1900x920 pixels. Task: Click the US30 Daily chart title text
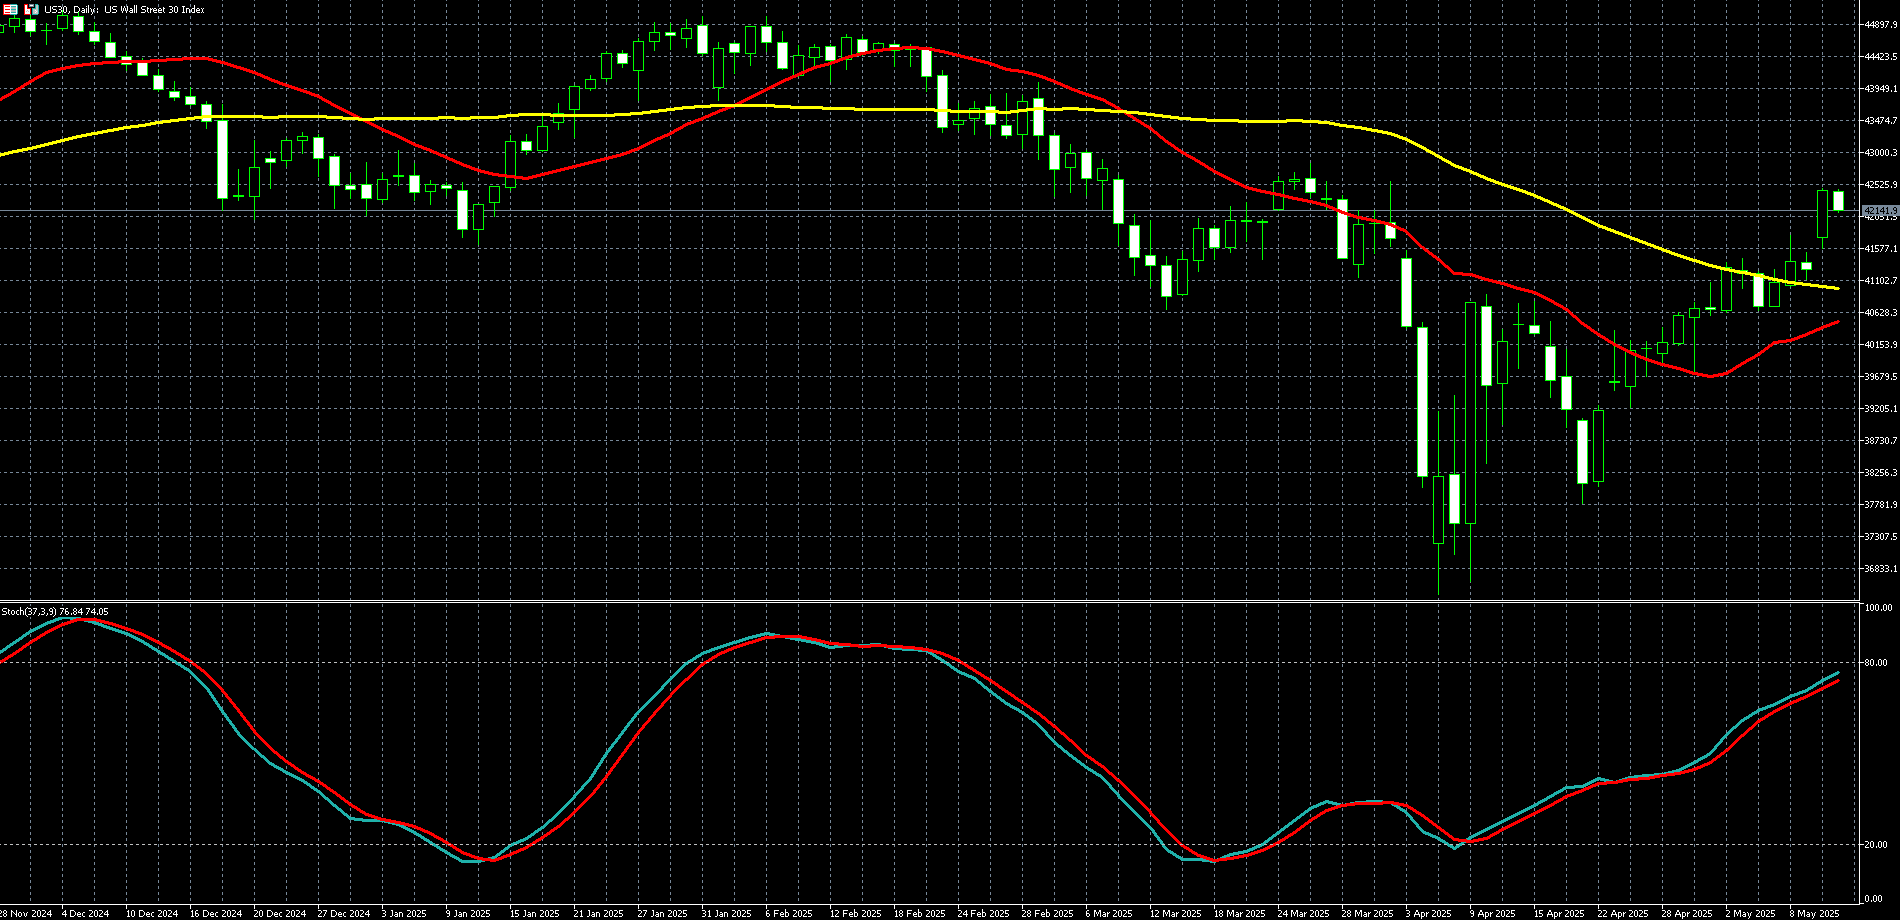[x=124, y=9]
